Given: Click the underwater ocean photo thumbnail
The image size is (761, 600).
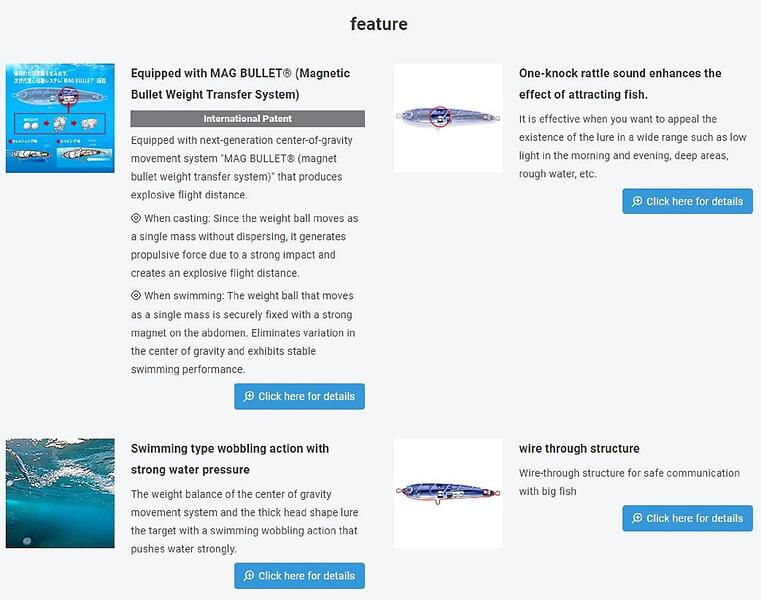Looking at the screenshot, I should pyautogui.click(x=60, y=493).
